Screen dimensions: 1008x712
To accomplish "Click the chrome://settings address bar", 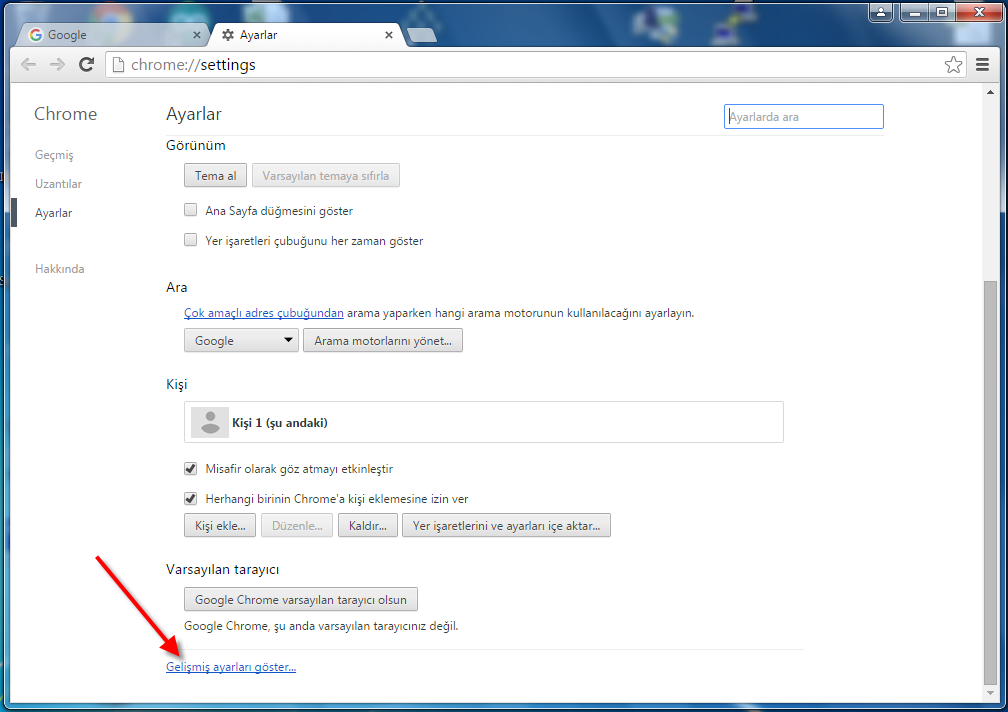I will [x=534, y=64].
